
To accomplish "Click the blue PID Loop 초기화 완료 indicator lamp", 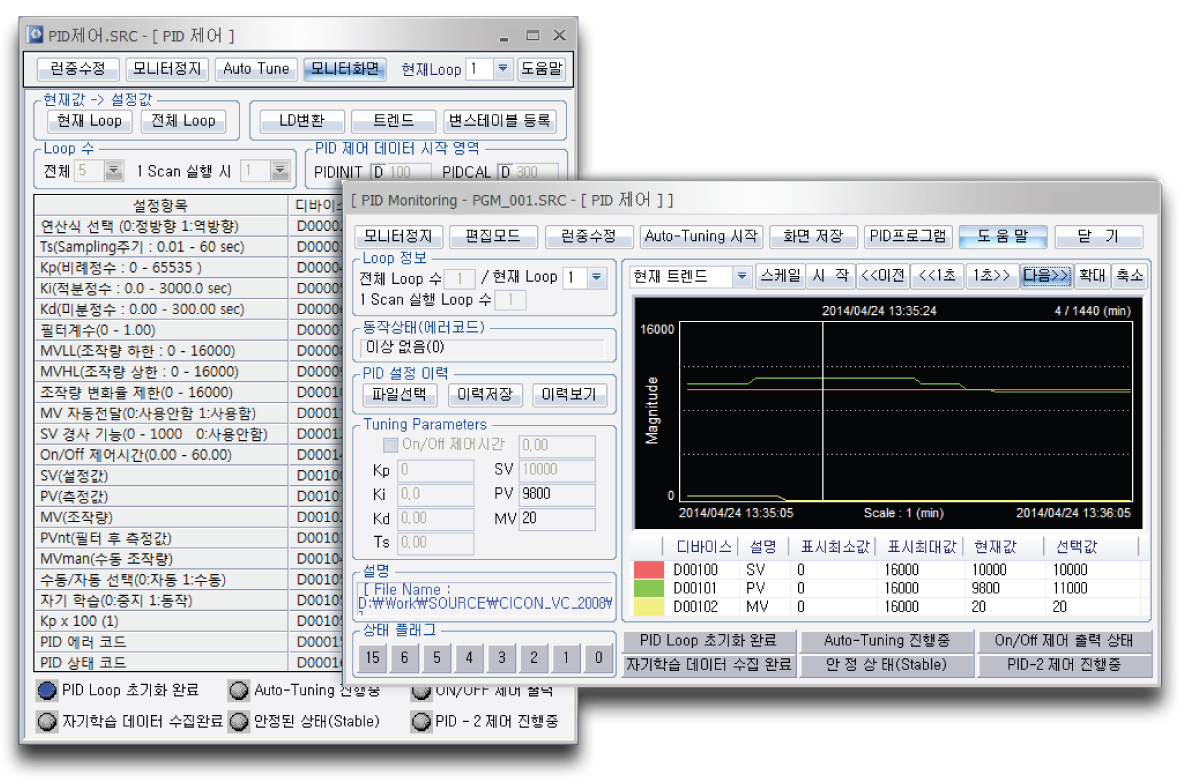I will [x=47, y=690].
